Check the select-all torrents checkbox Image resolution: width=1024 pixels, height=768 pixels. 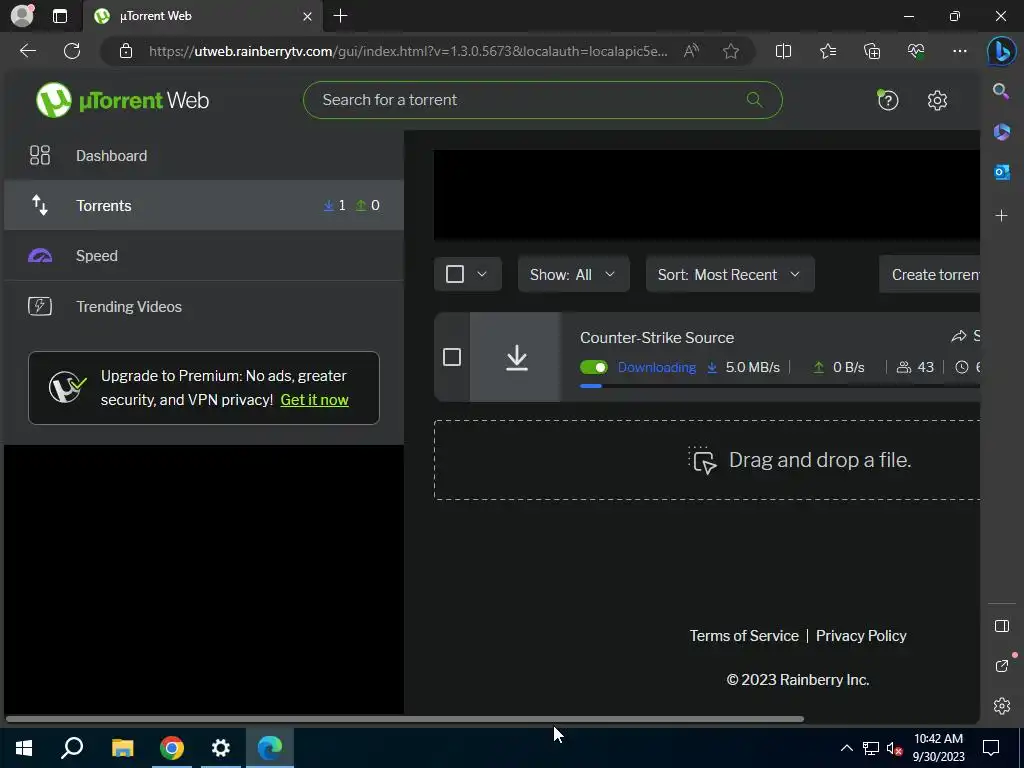(x=455, y=274)
